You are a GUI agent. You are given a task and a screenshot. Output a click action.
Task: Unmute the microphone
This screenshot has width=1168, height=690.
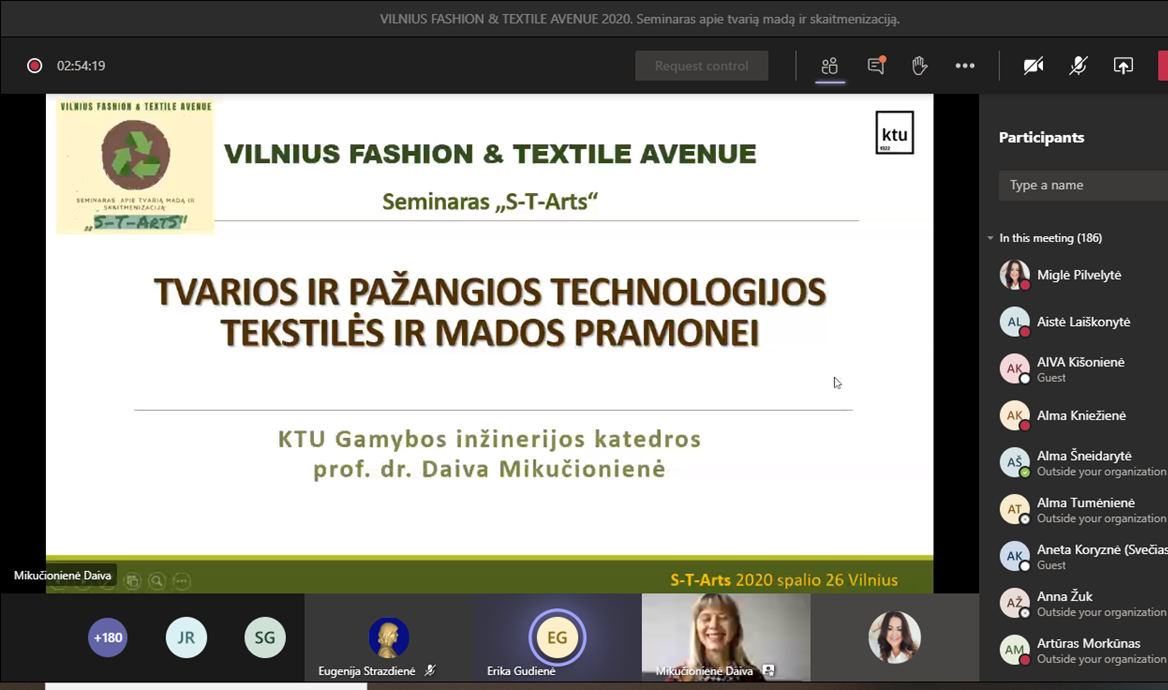tap(1078, 66)
